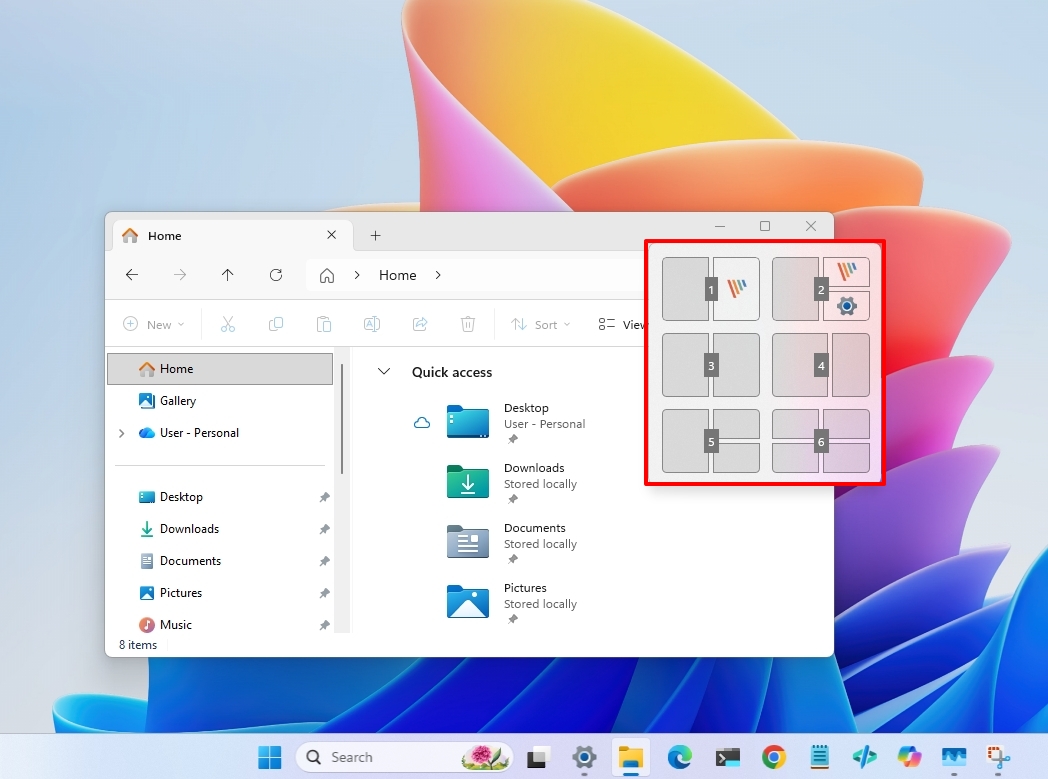The height and width of the screenshot is (779, 1048).
Task: Launch Microsoft Edge from the taskbar
Action: tap(680, 757)
